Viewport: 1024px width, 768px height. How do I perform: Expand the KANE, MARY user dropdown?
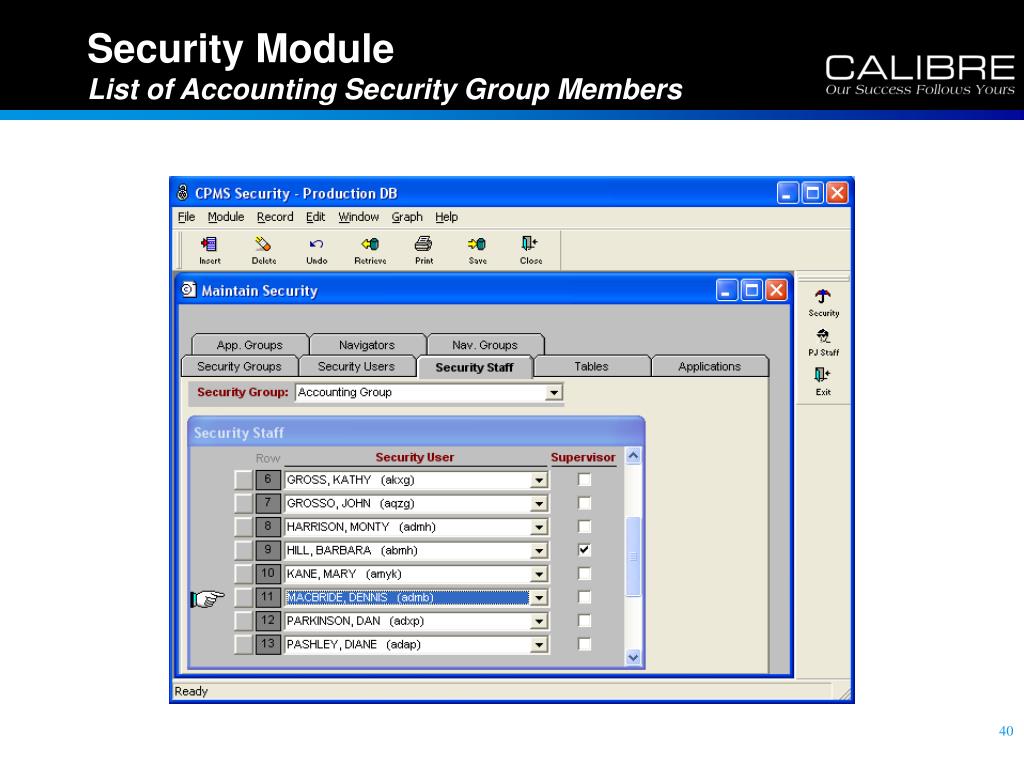[539, 575]
